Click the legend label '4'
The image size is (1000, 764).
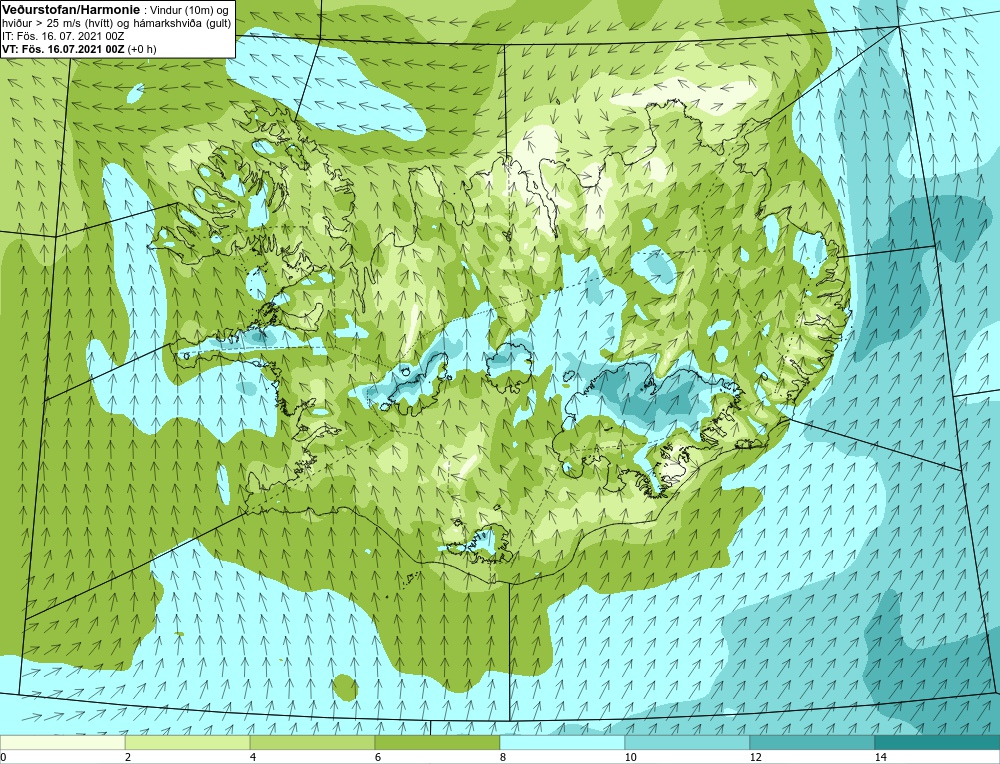[253, 757]
